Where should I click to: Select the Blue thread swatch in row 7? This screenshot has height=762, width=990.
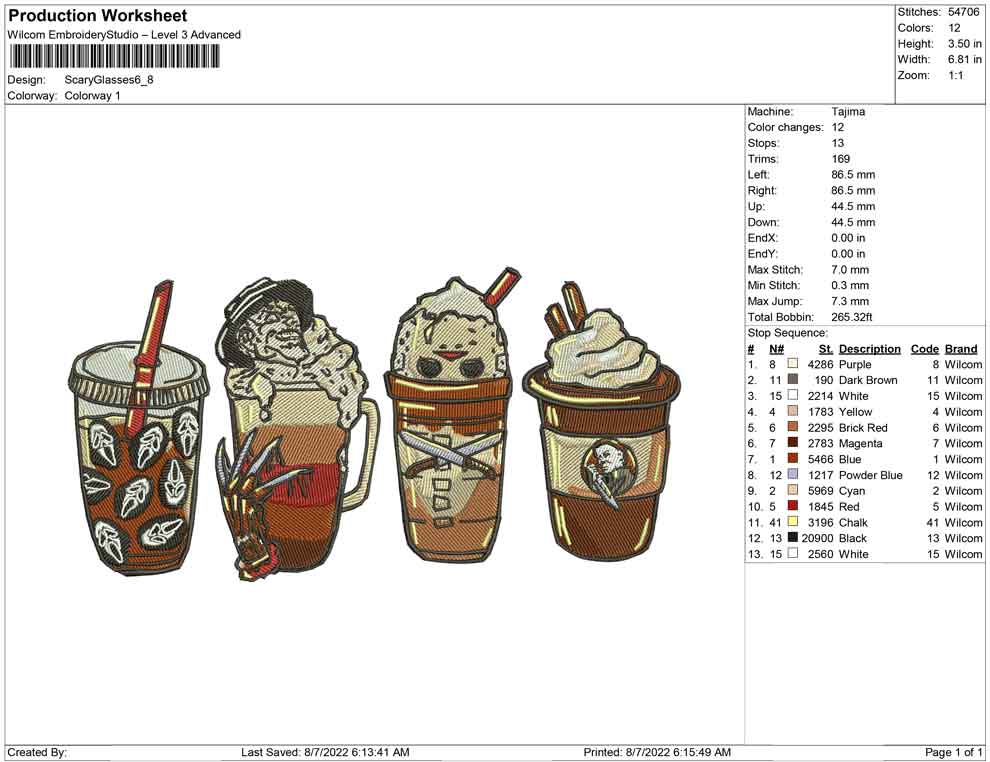793,458
